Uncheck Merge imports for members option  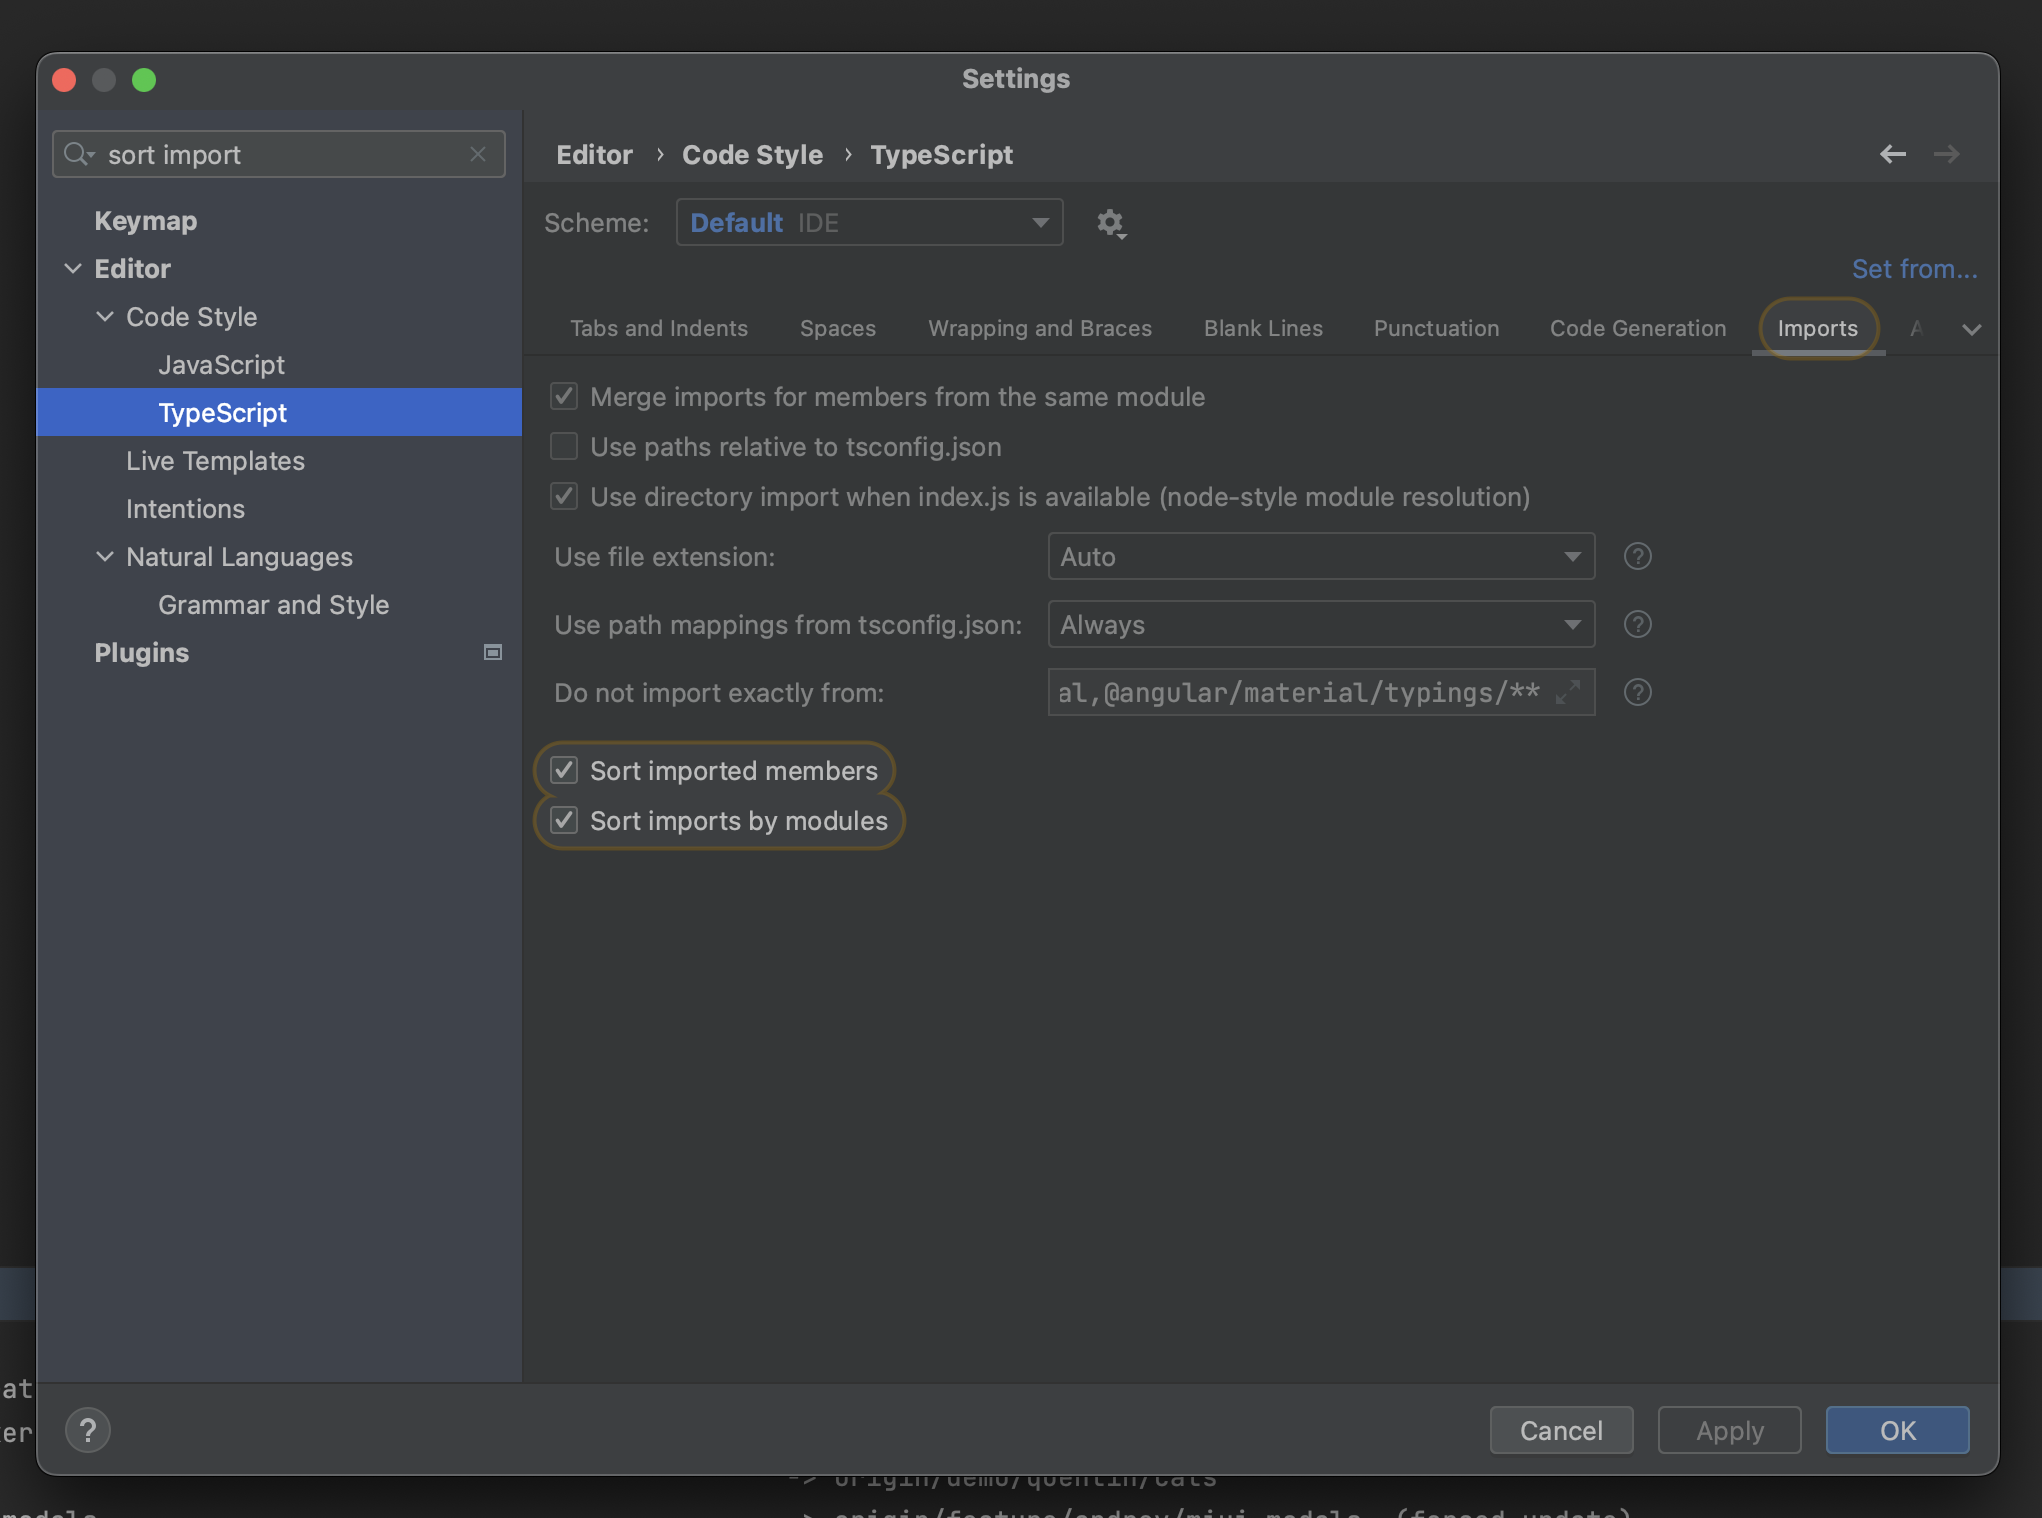(x=564, y=396)
